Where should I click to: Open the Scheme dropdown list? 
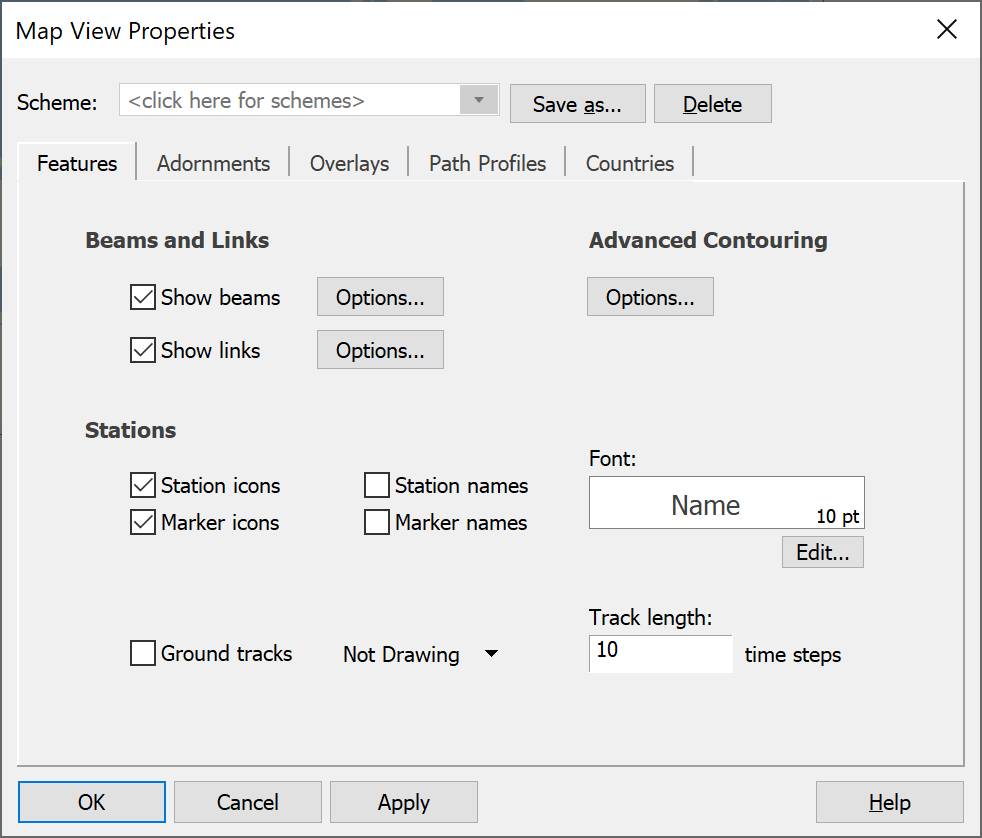478,100
